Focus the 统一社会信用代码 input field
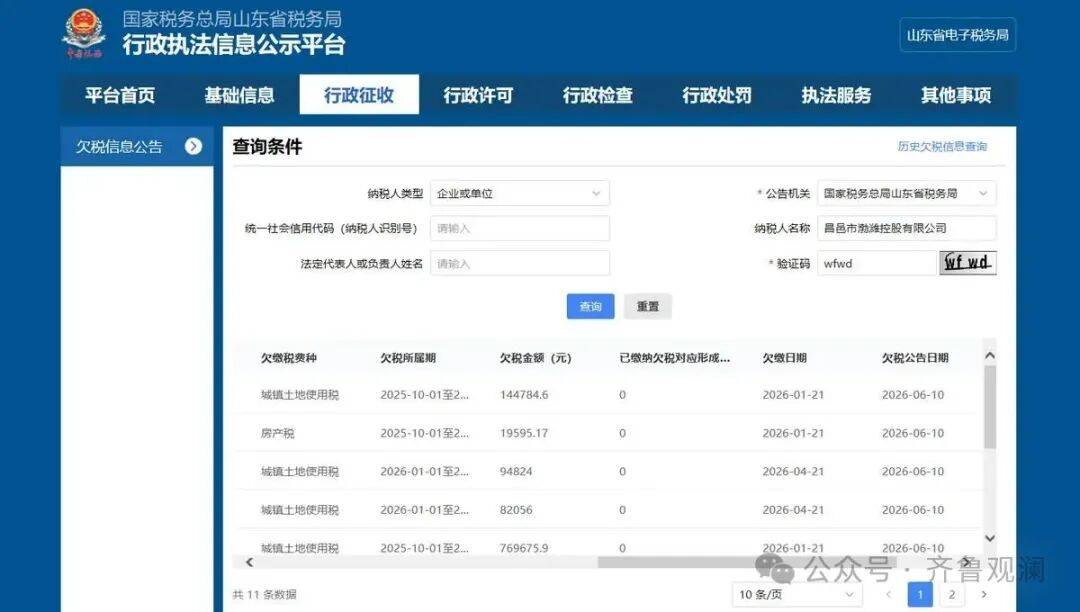 (x=520, y=229)
